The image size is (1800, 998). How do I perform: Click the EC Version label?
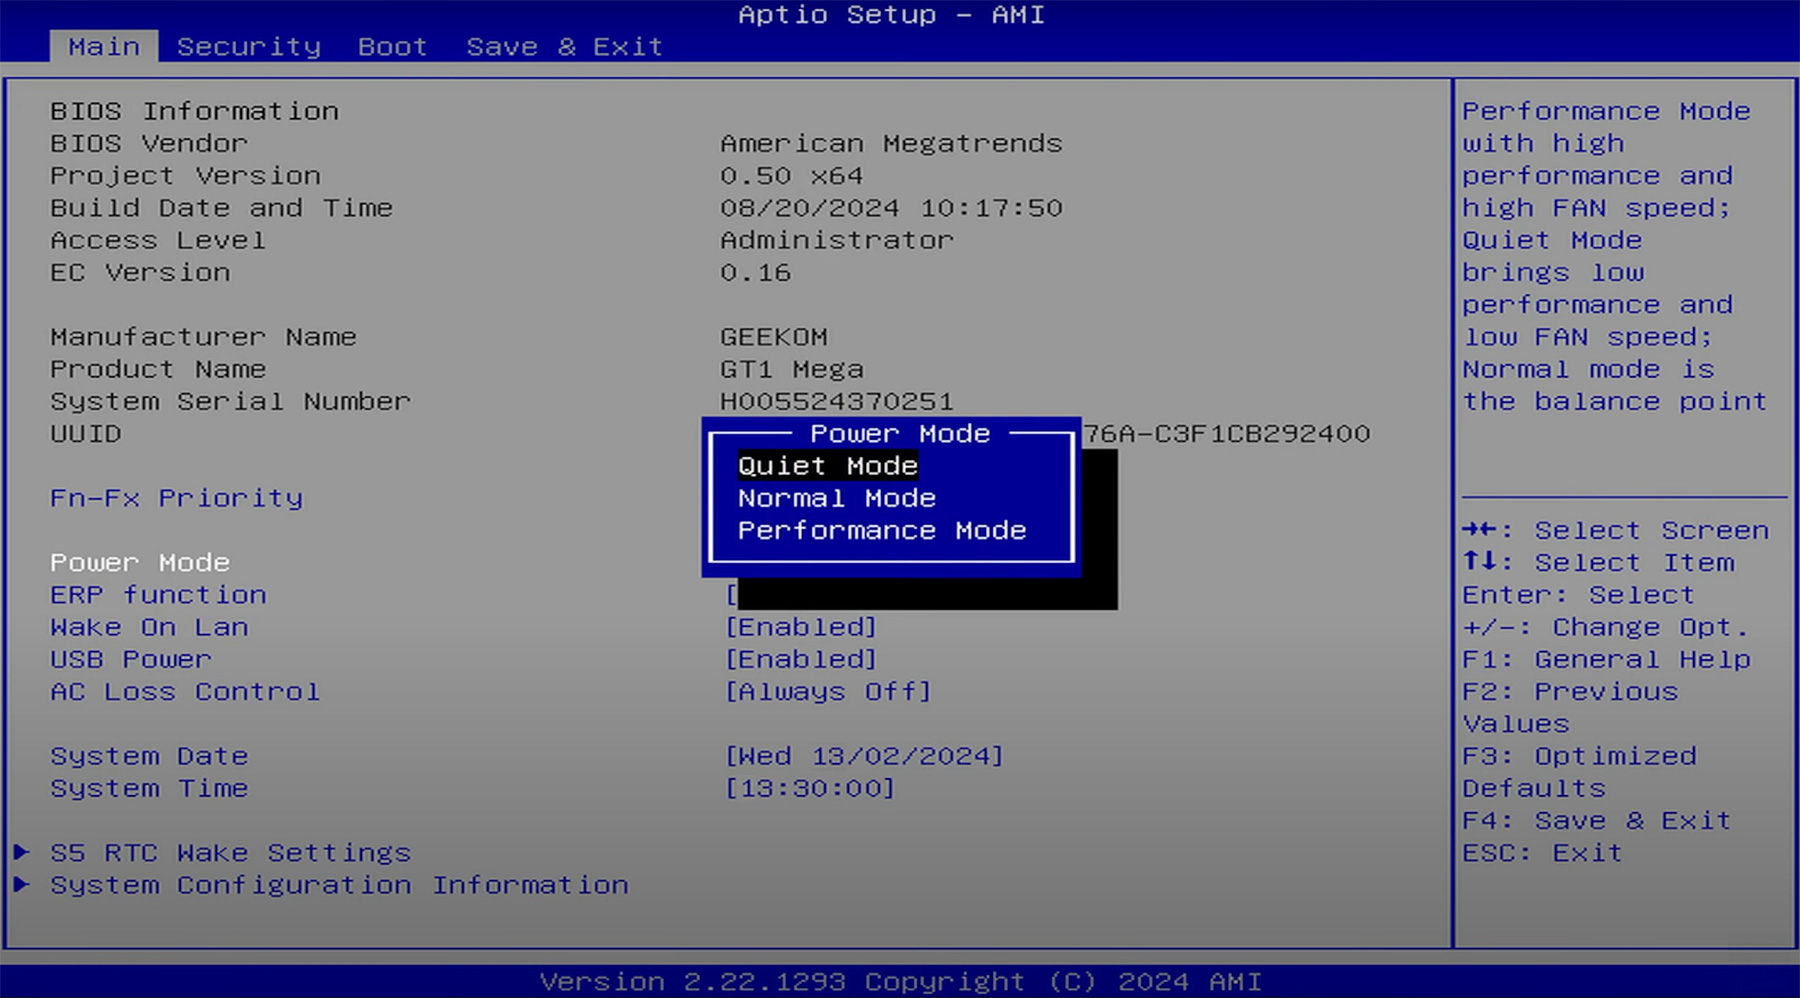[141, 272]
